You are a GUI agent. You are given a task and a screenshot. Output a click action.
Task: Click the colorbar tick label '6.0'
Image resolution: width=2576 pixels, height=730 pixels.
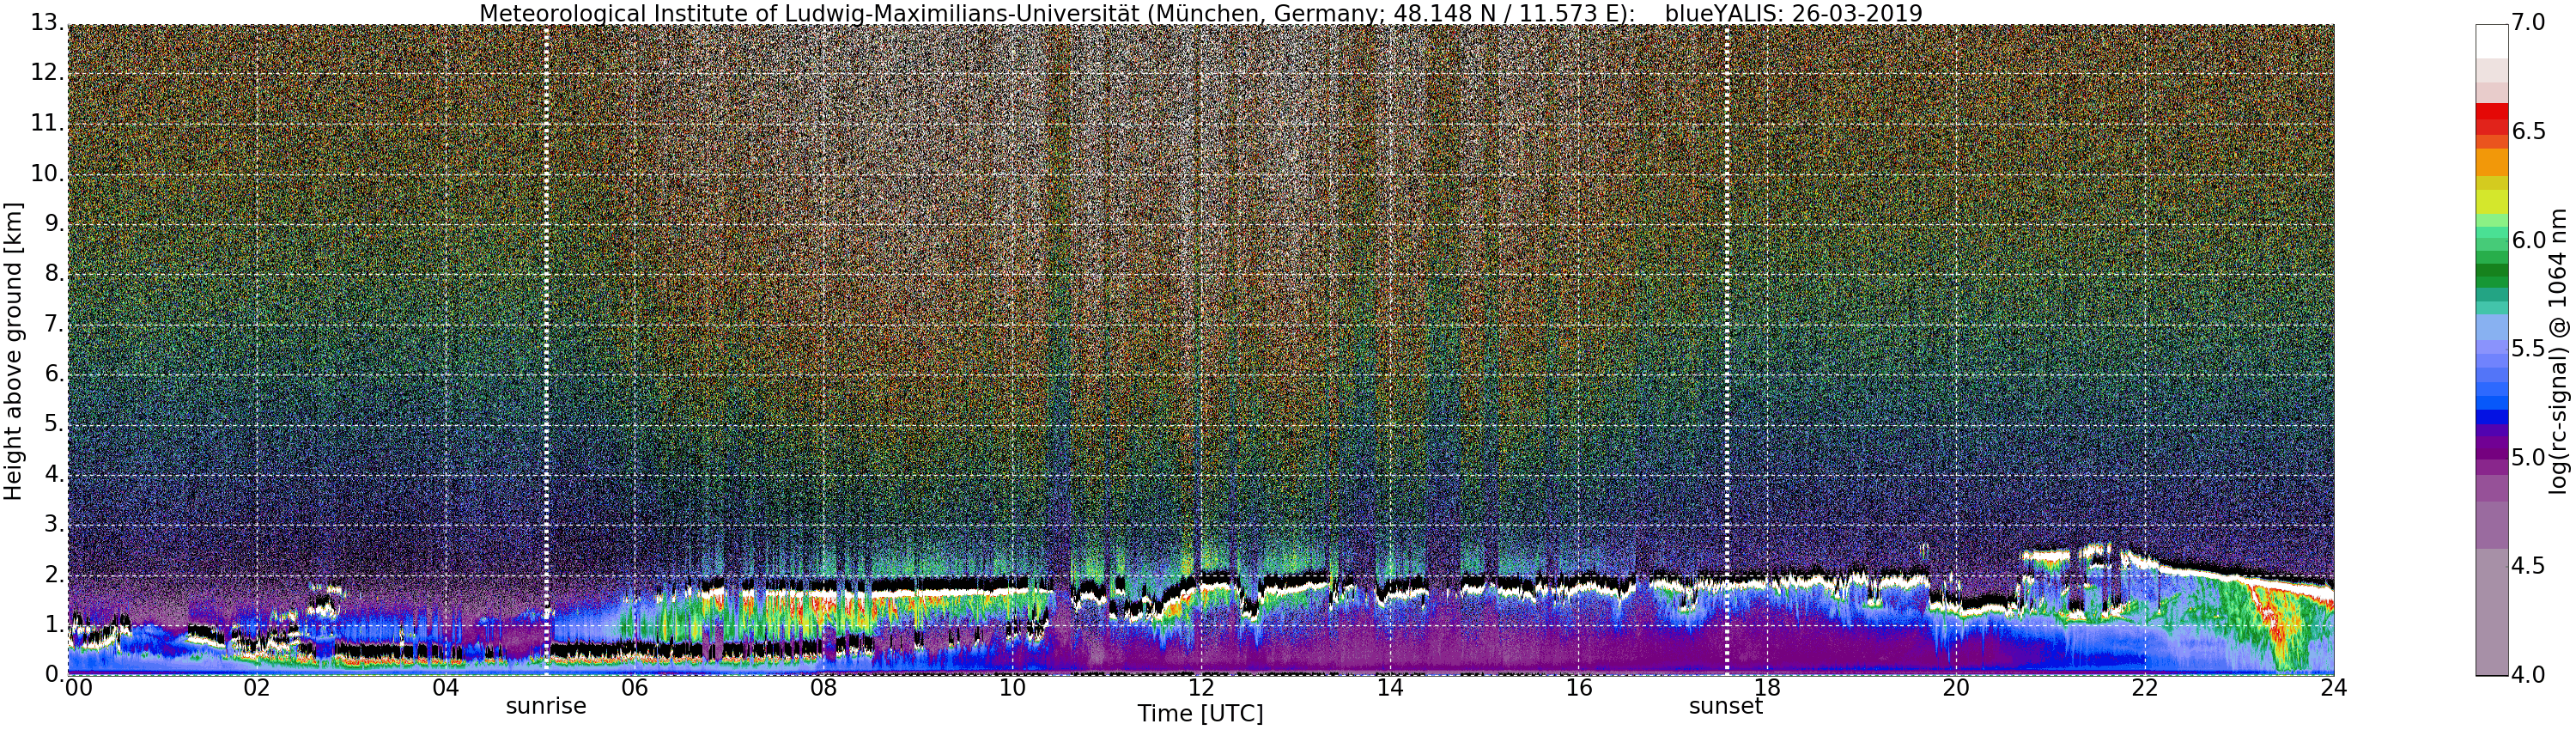tap(2530, 240)
